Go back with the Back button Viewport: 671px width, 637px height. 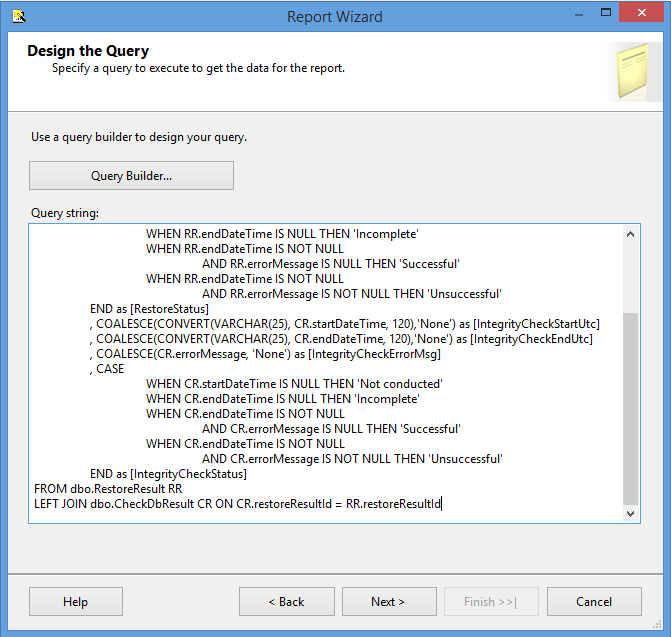286,602
